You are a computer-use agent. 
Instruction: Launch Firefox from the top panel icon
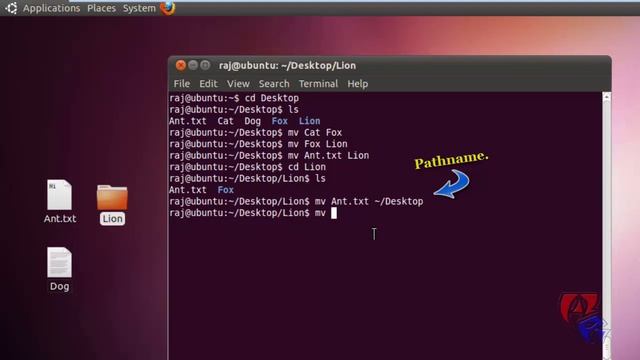(168, 8)
